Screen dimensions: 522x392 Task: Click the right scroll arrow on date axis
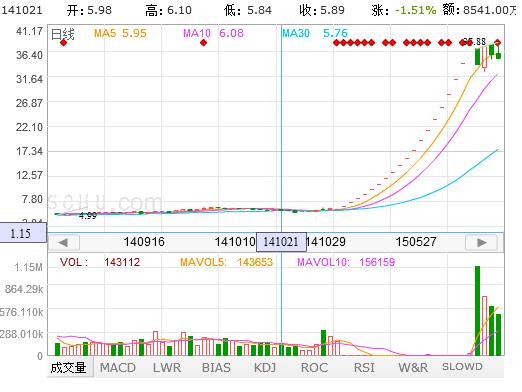click(481, 242)
